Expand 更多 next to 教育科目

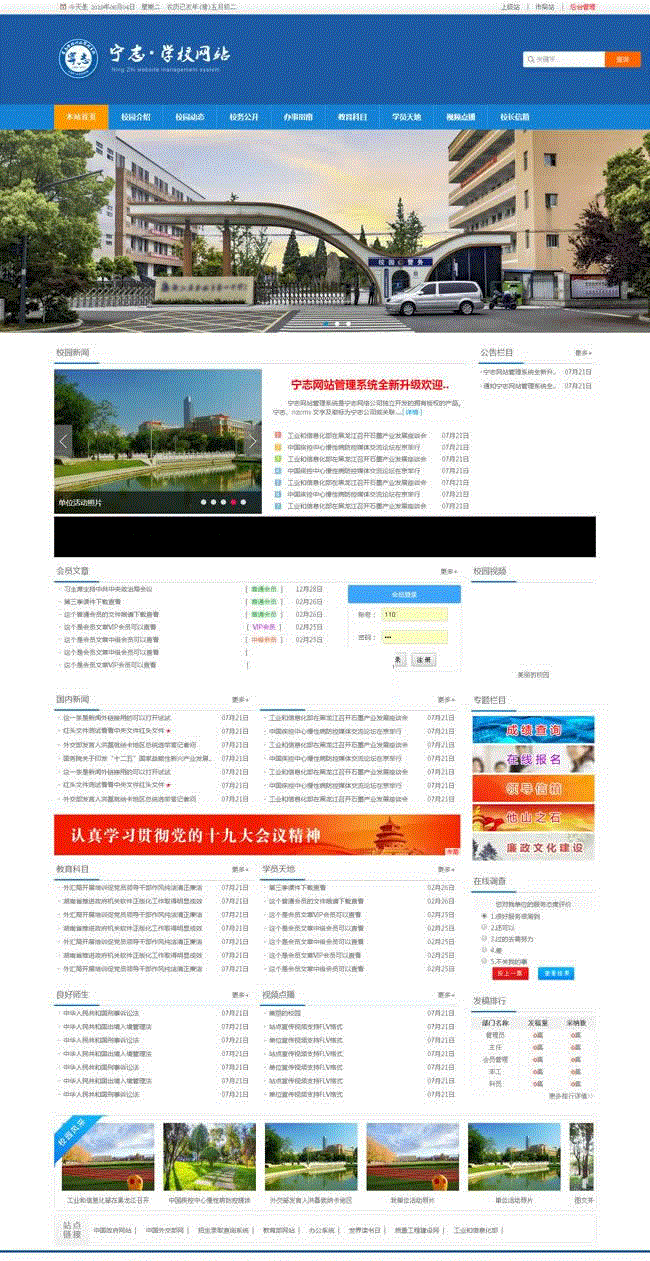240,870
